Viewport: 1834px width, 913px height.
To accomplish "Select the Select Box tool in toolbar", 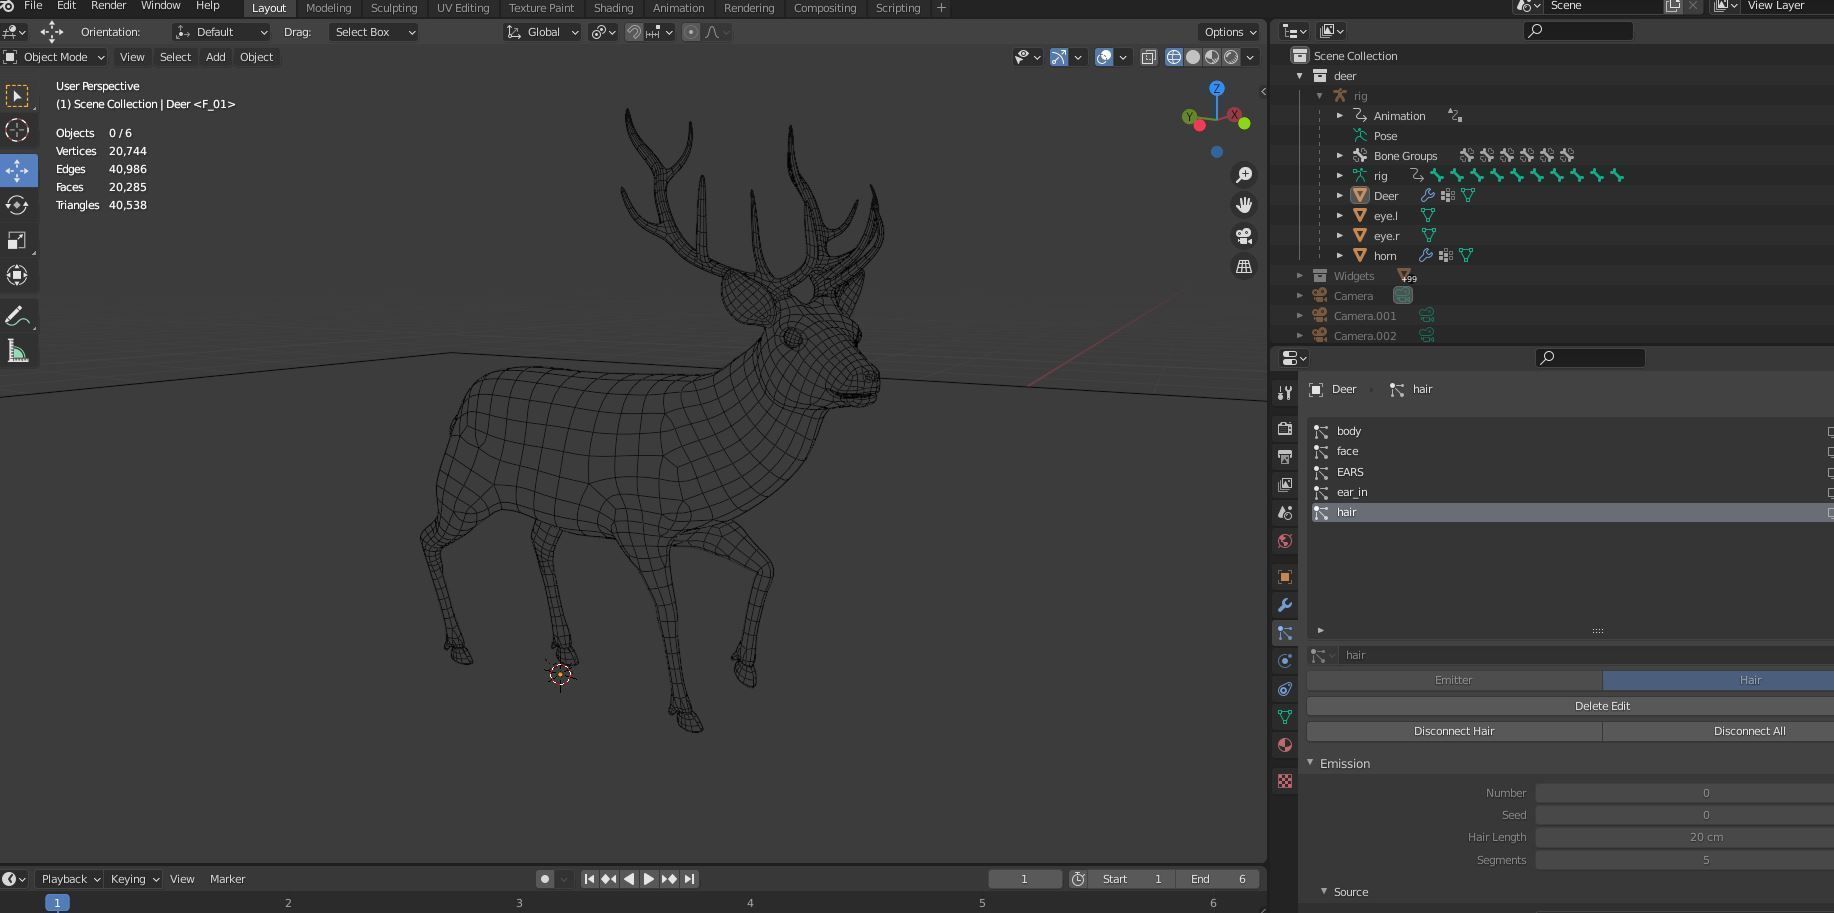I will tap(17, 96).
